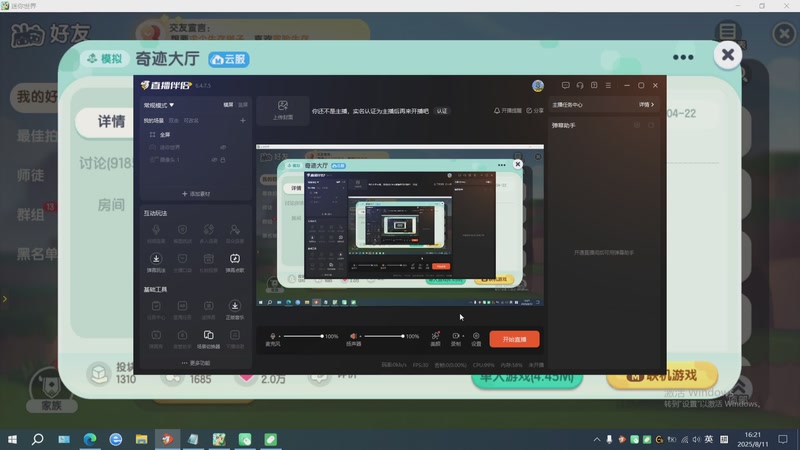Image resolution: width=800 pixels, height=450 pixels.
Task: Close the 好友 panel with the circle X
Action: tap(784, 34)
